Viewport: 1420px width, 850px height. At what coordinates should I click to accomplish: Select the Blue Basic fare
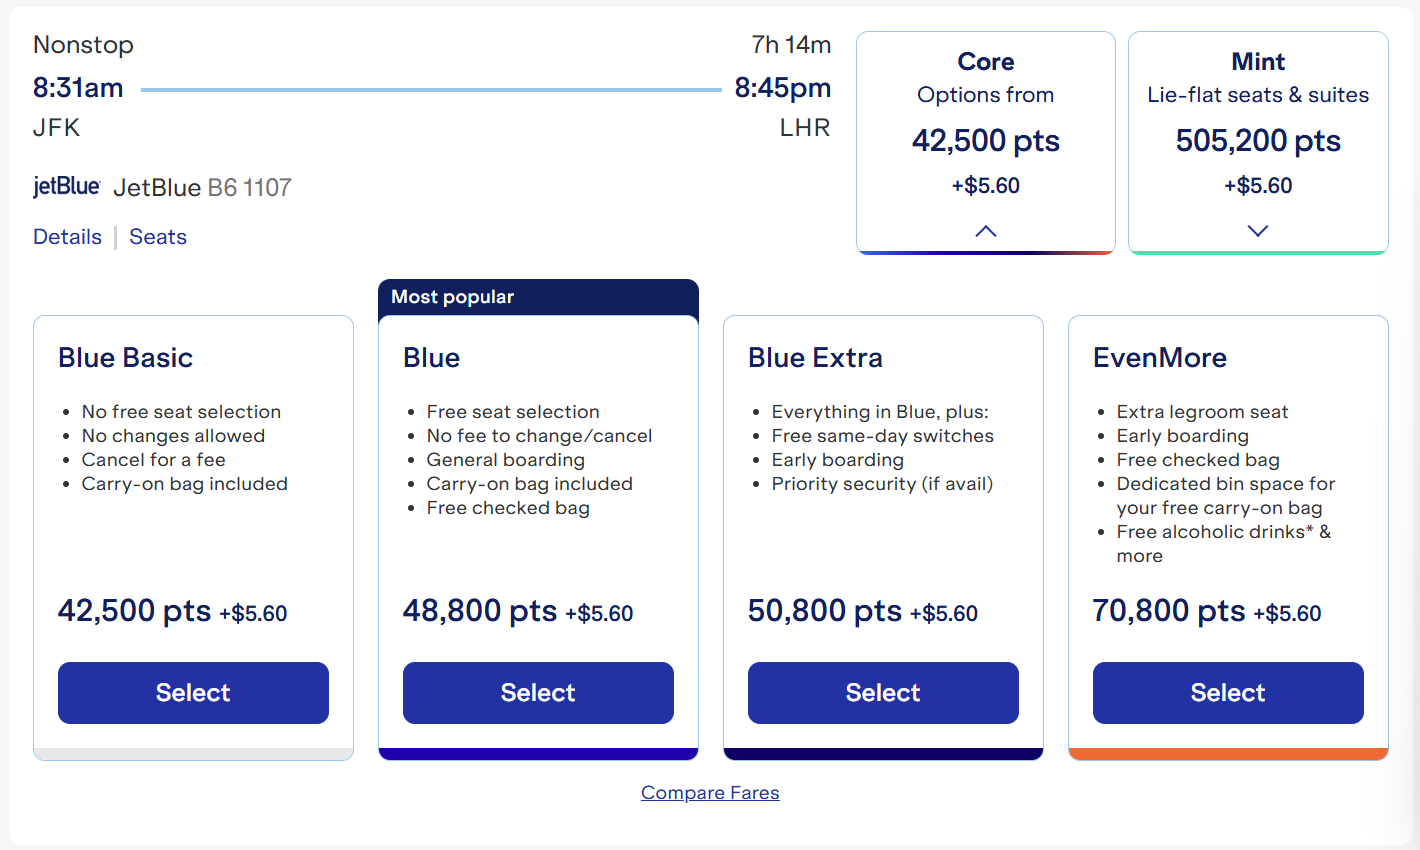click(192, 692)
